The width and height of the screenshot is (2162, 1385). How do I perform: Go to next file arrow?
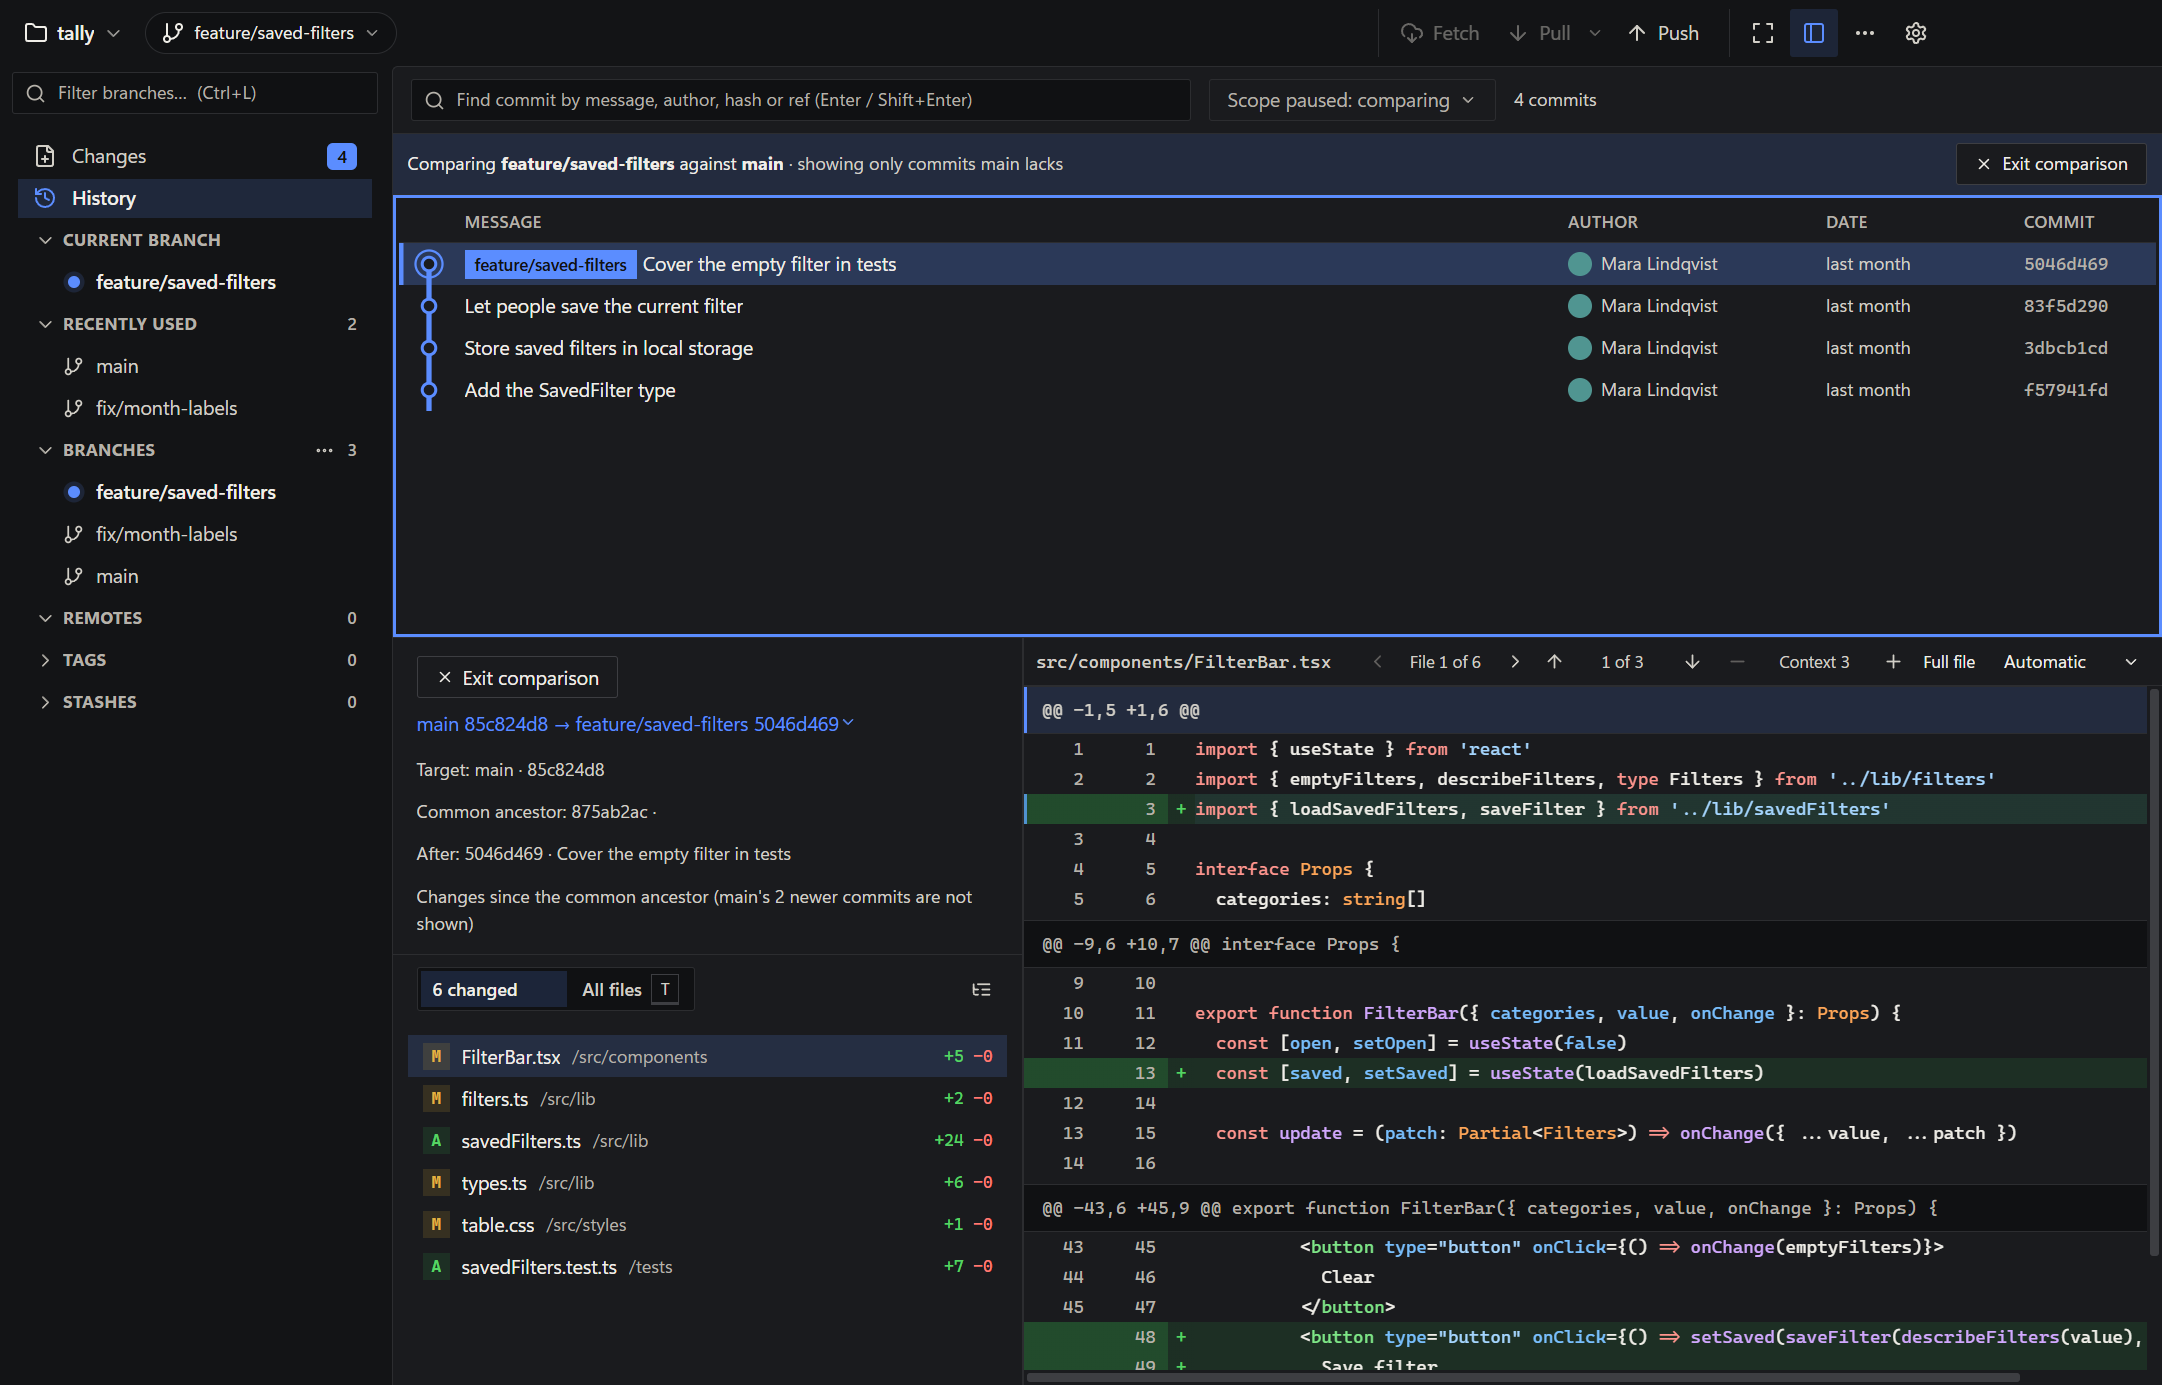click(x=1515, y=662)
